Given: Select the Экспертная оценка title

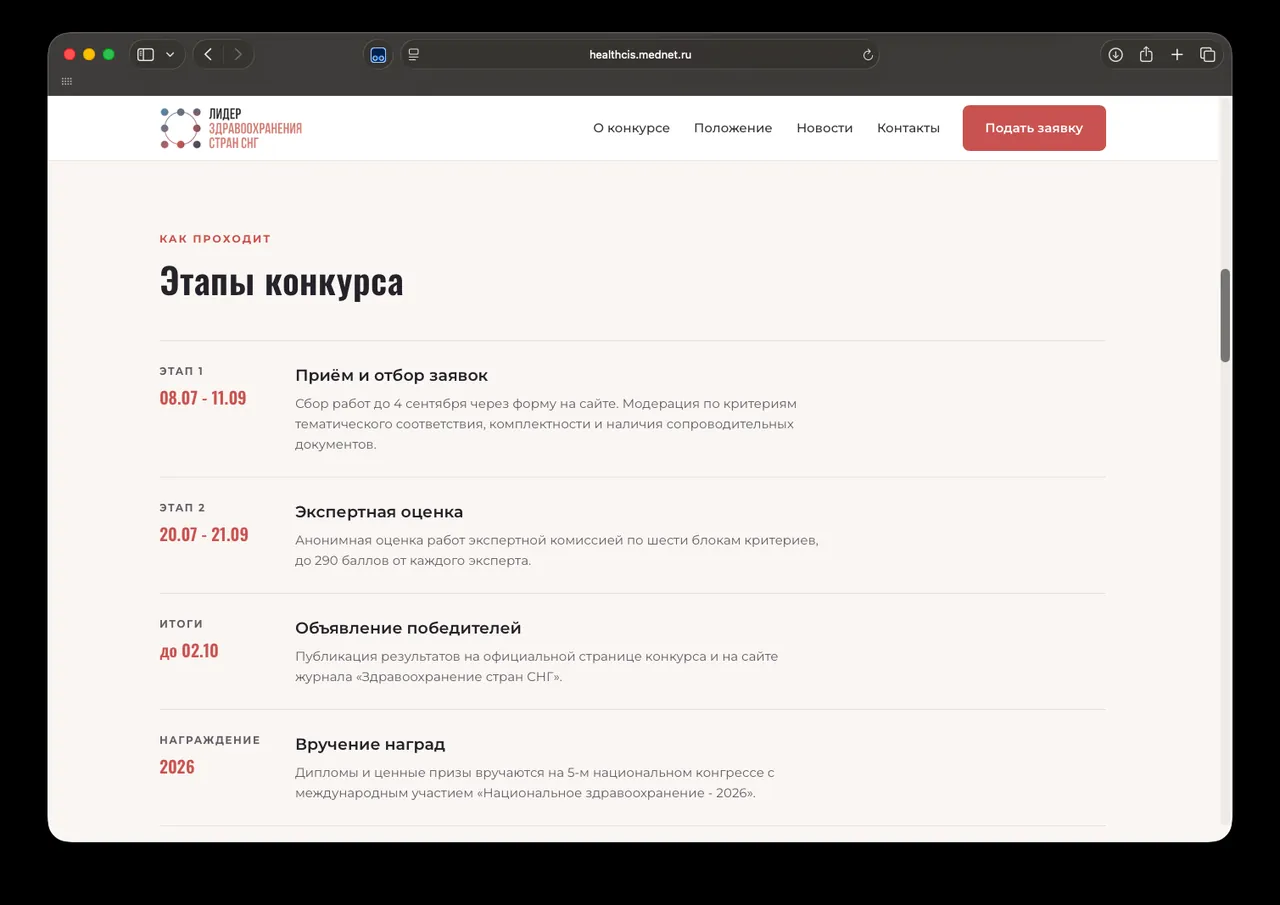Looking at the screenshot, I should pyautogui.click(x=379, y=512).
